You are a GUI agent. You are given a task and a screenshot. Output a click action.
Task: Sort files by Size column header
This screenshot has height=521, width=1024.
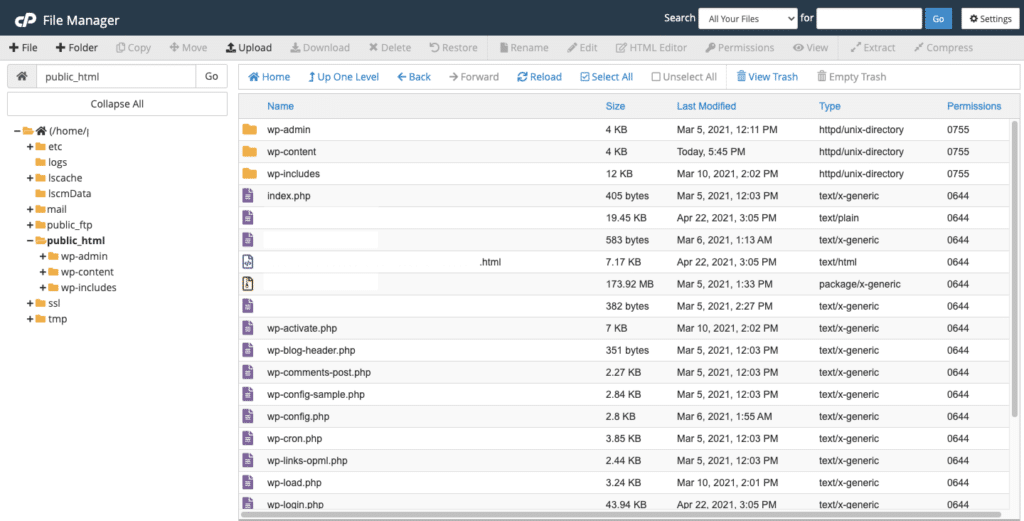615,106
